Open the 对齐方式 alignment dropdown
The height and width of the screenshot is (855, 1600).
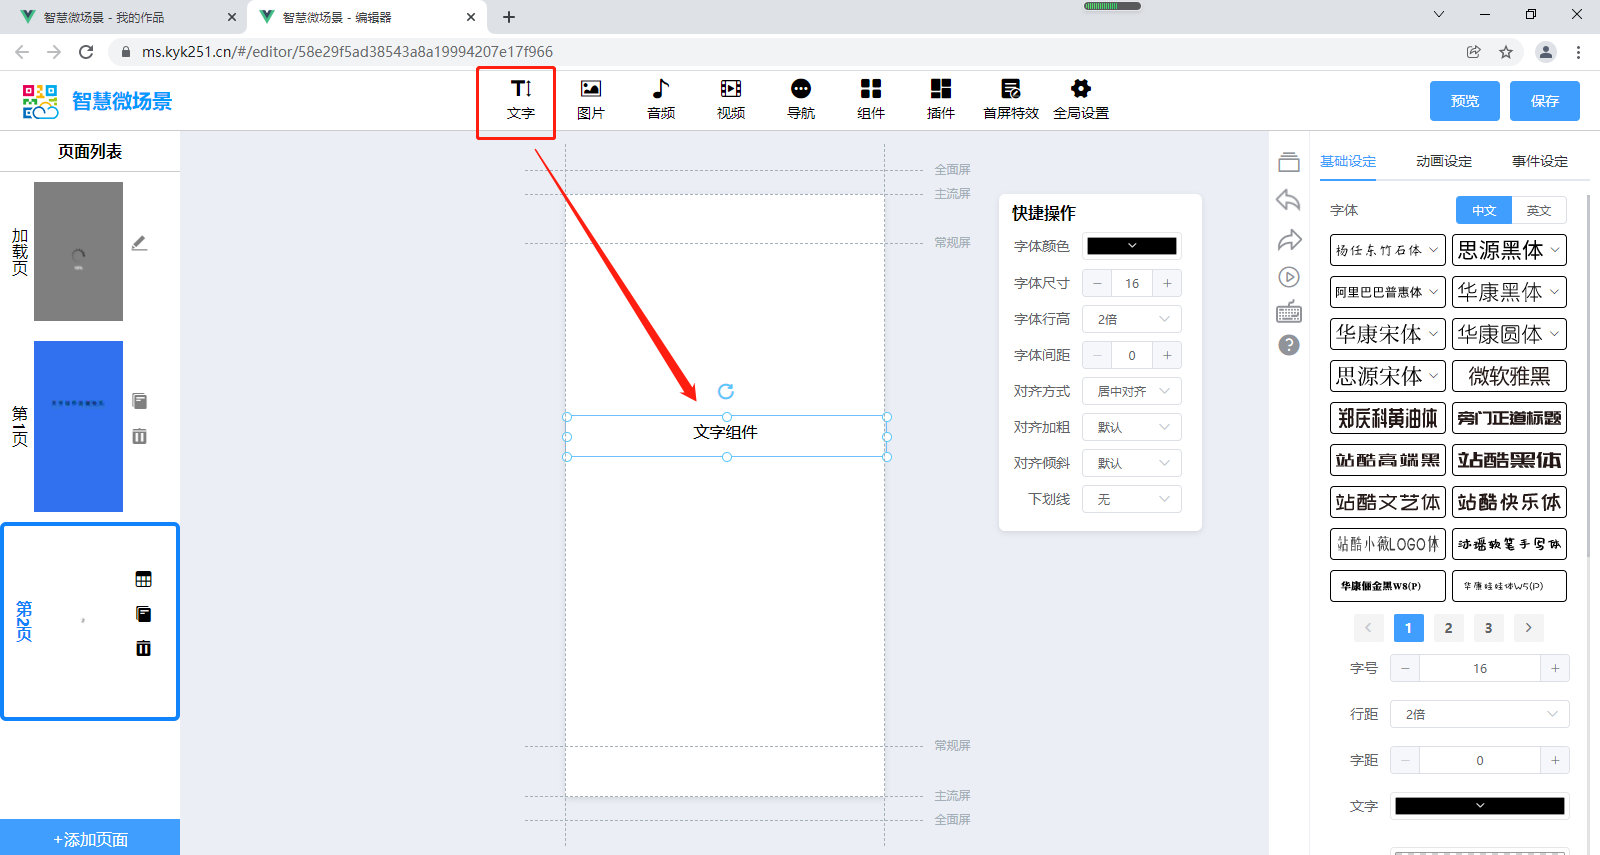1131,391
